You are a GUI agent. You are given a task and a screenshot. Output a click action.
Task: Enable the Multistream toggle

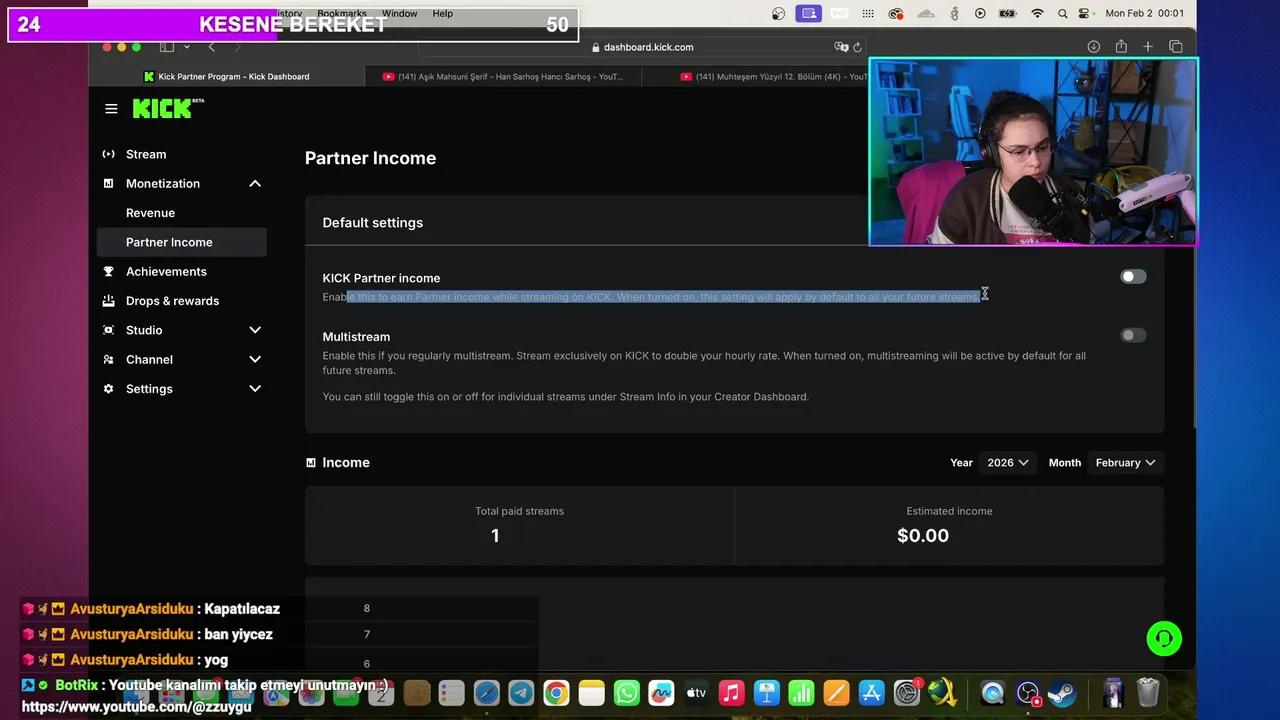1133,336
